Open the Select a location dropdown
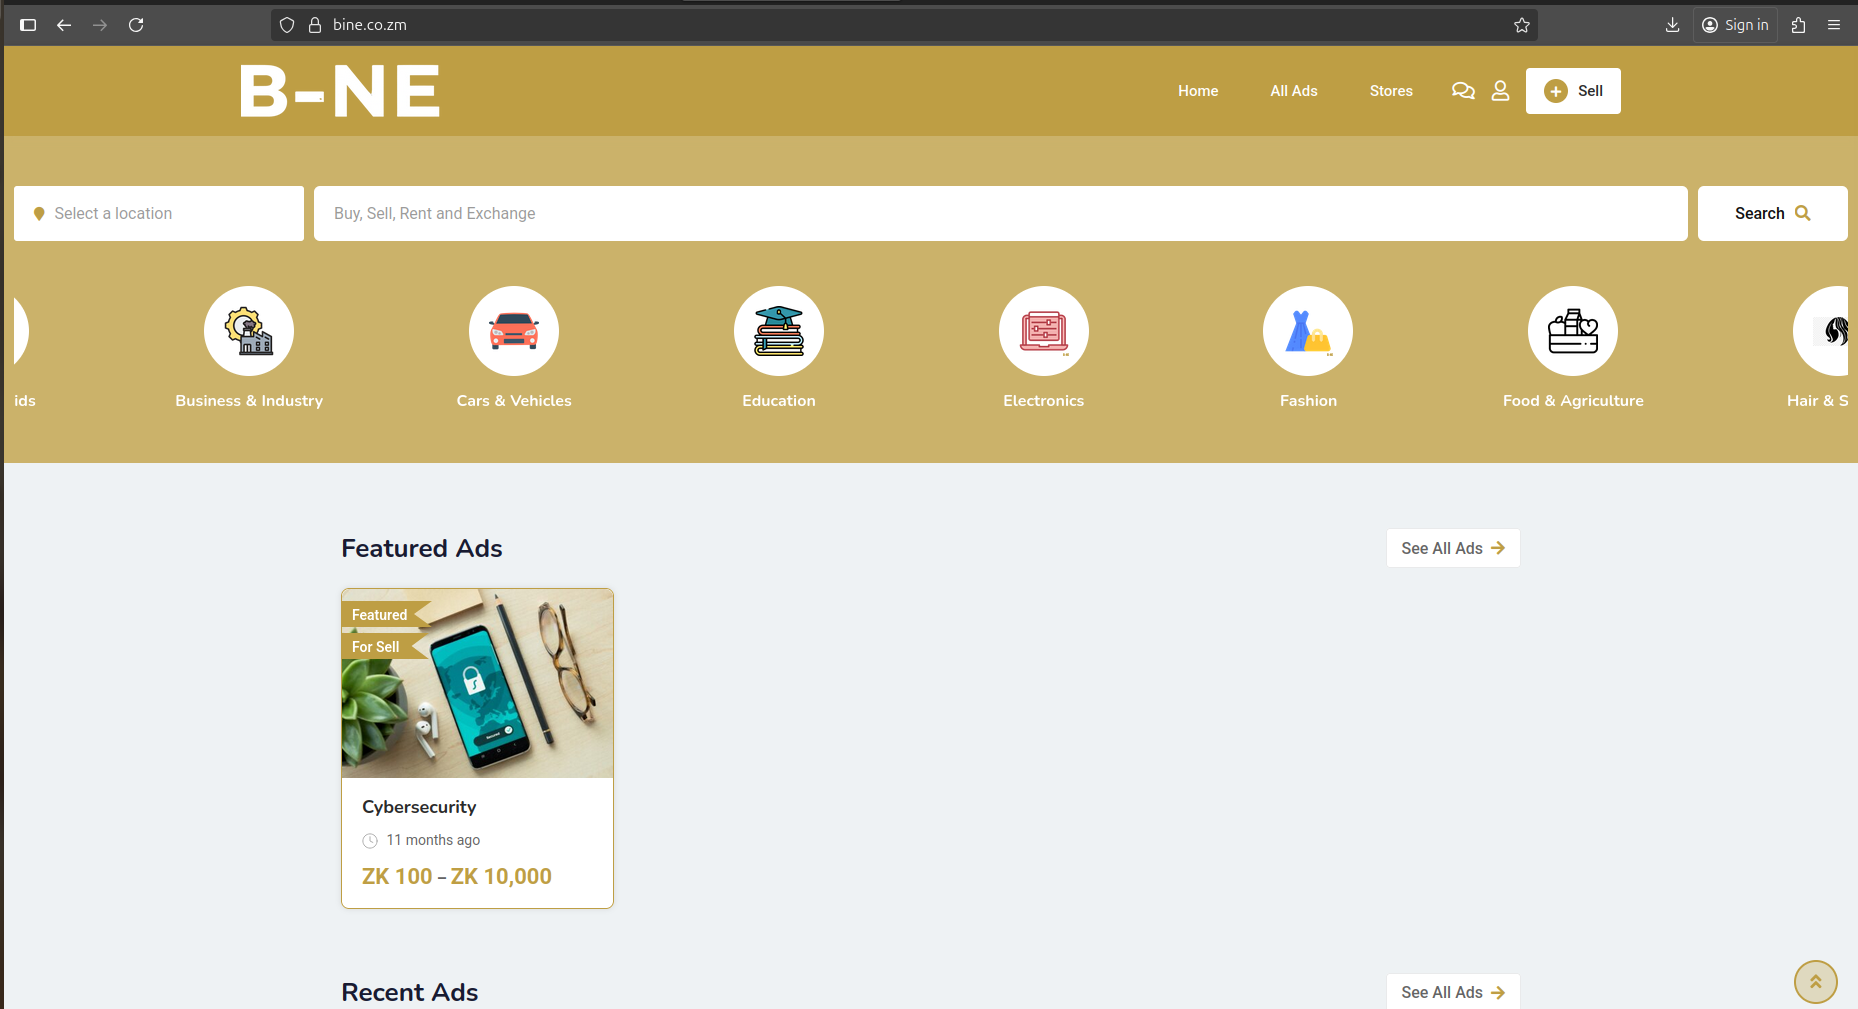Viewport: 1858px width, 1009px height. 158,213
